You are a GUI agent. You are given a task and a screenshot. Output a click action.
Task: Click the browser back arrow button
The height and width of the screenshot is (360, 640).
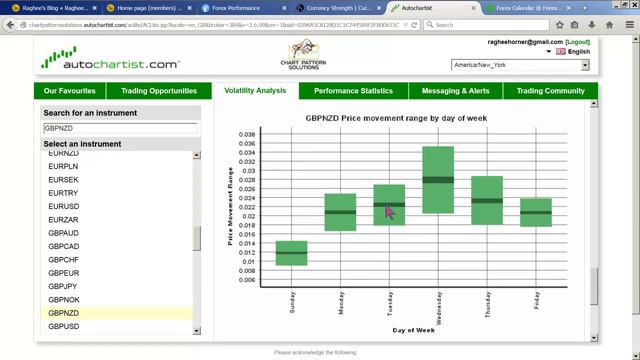pyautogui.click(x=10, y=25)
